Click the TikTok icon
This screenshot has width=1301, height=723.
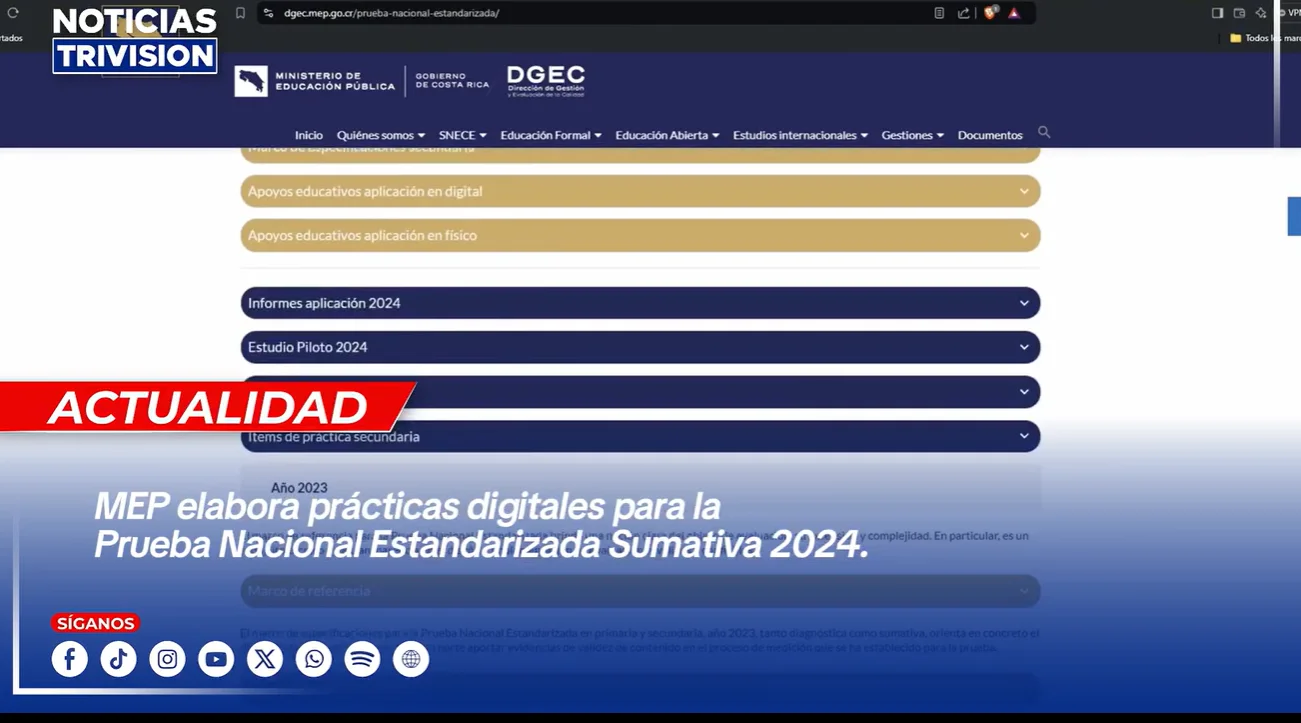118,659
